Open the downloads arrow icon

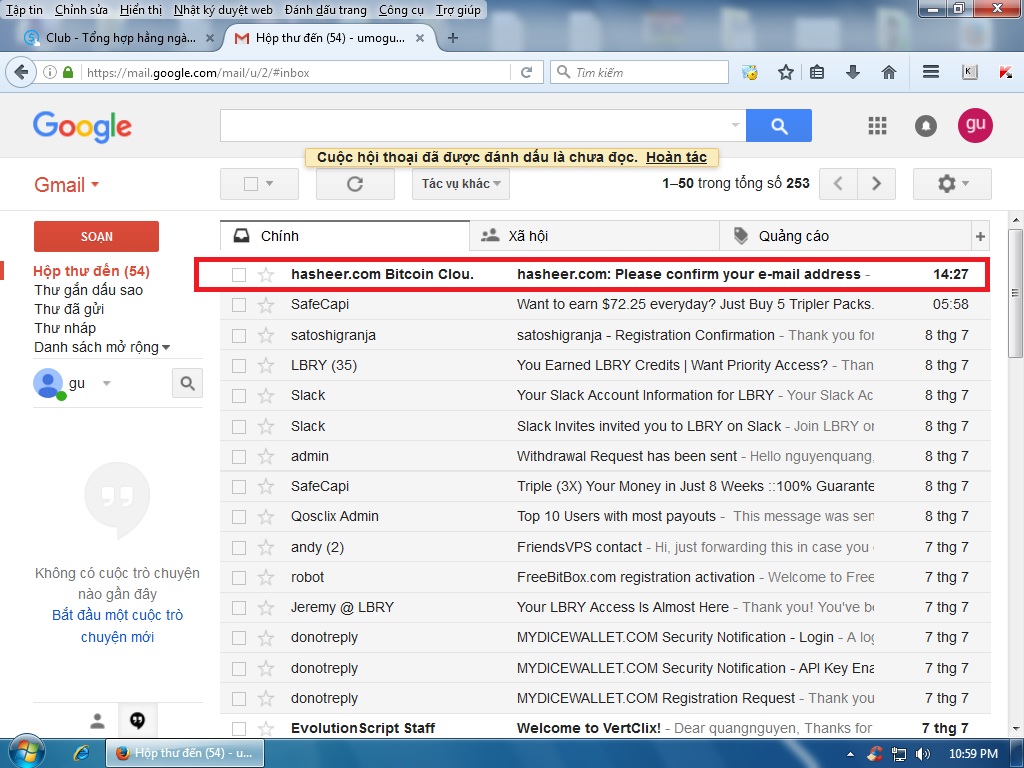point(852,72)
